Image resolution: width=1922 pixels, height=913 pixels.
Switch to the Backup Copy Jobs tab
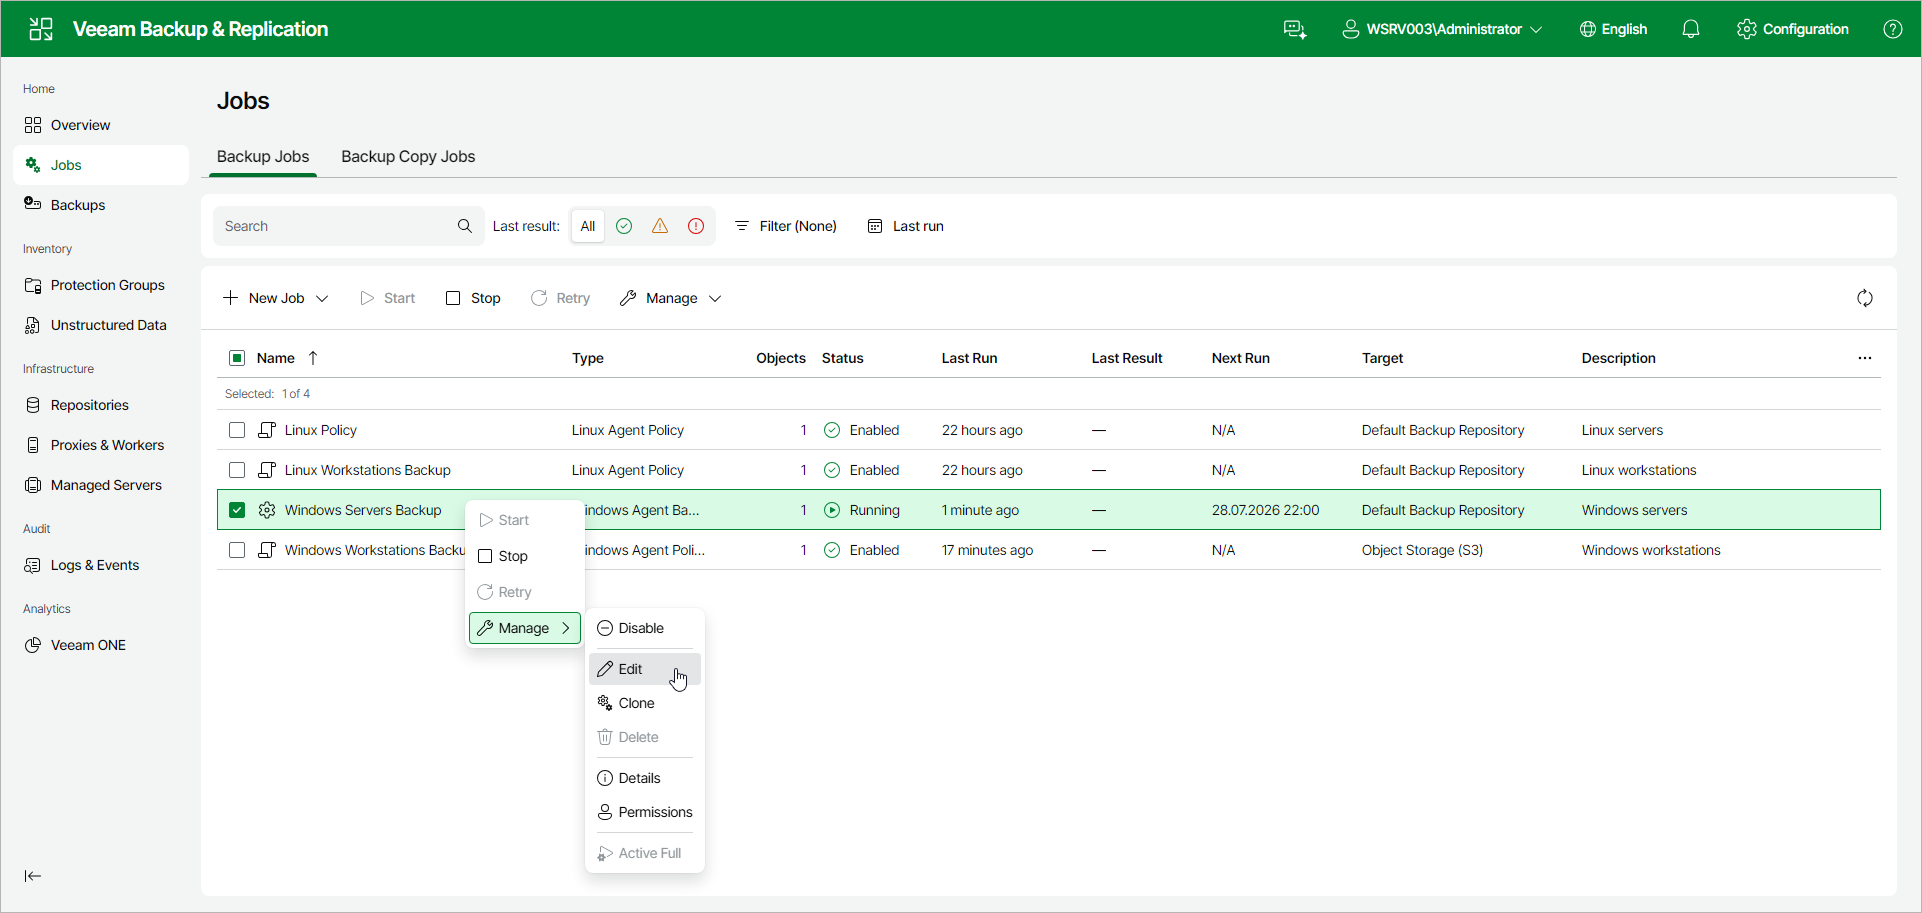tap(408, 157)
